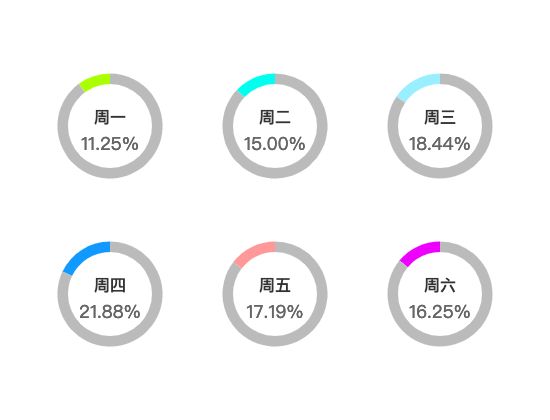The height and width of the screenshot is (420, 550).
Task: Select the 周六 label text
Action: [440, 285]
